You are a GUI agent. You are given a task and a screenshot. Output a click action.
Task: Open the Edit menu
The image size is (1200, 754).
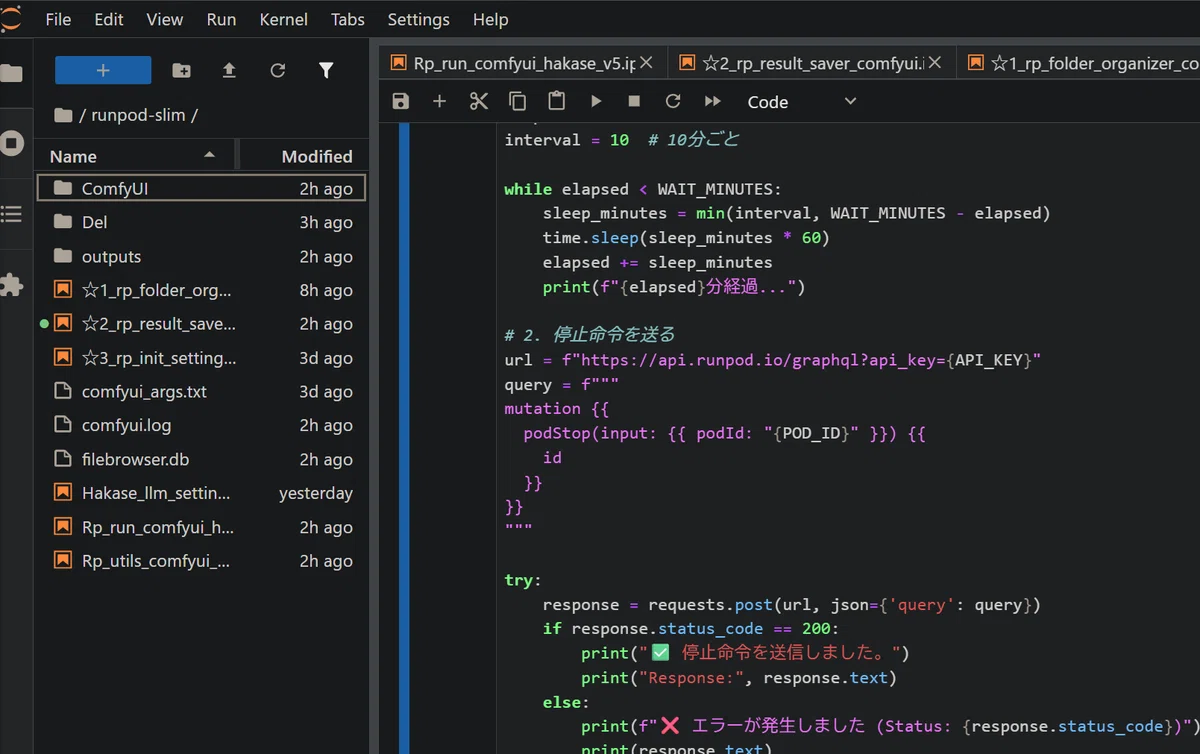click(109, 19)
